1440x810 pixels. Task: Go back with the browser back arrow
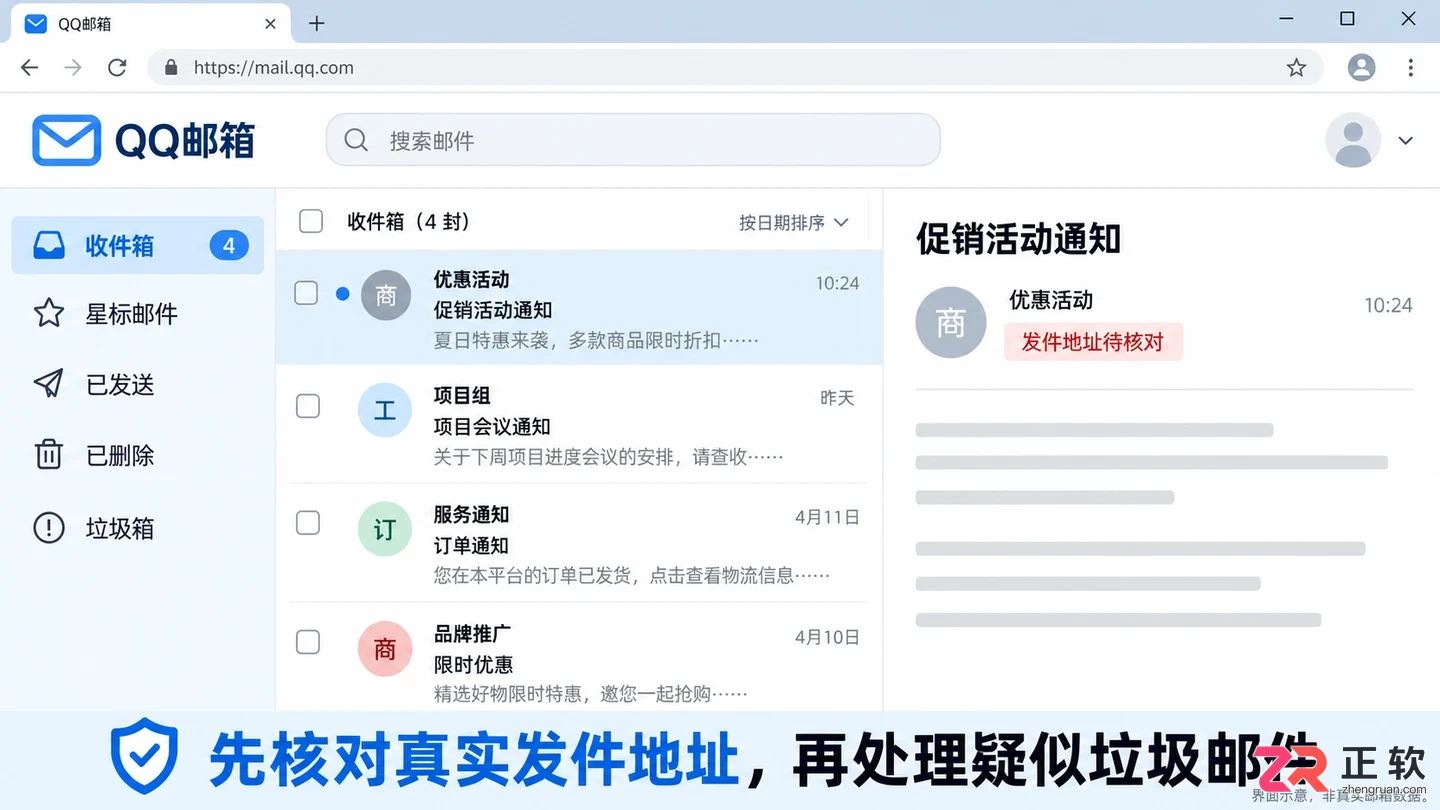tap(30, 68)
